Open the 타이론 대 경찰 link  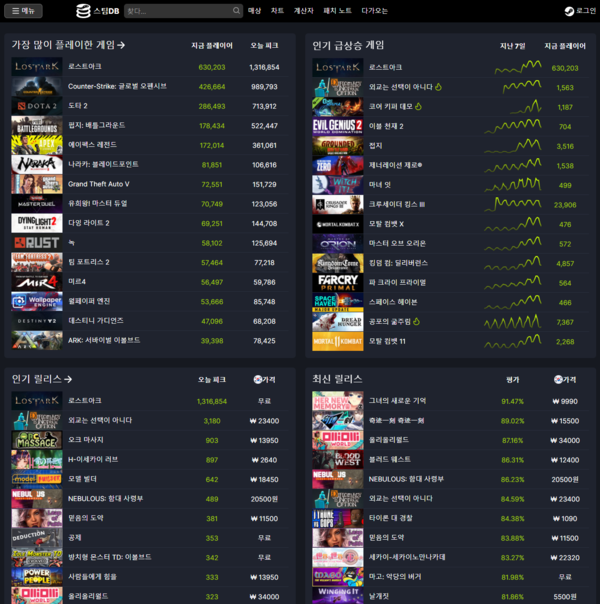click(391, 518)
